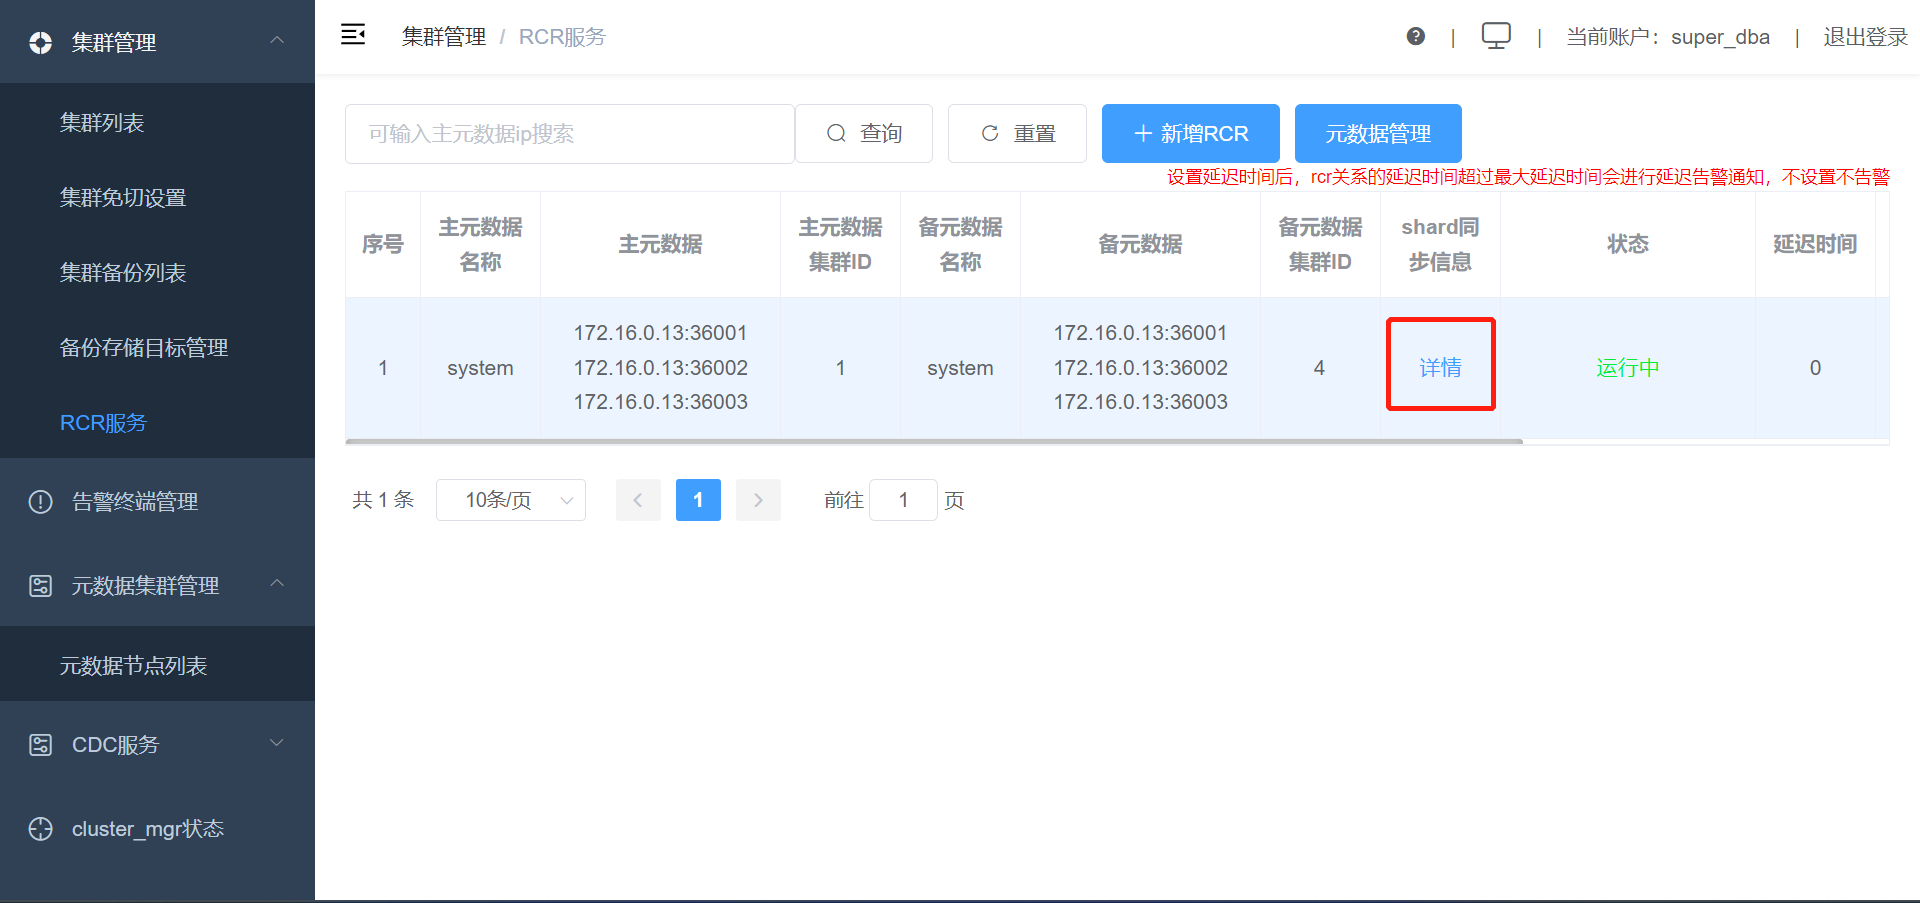Open 集群列表 in the sidebar
Screen dimensions: 1920x903
point(102,123)
